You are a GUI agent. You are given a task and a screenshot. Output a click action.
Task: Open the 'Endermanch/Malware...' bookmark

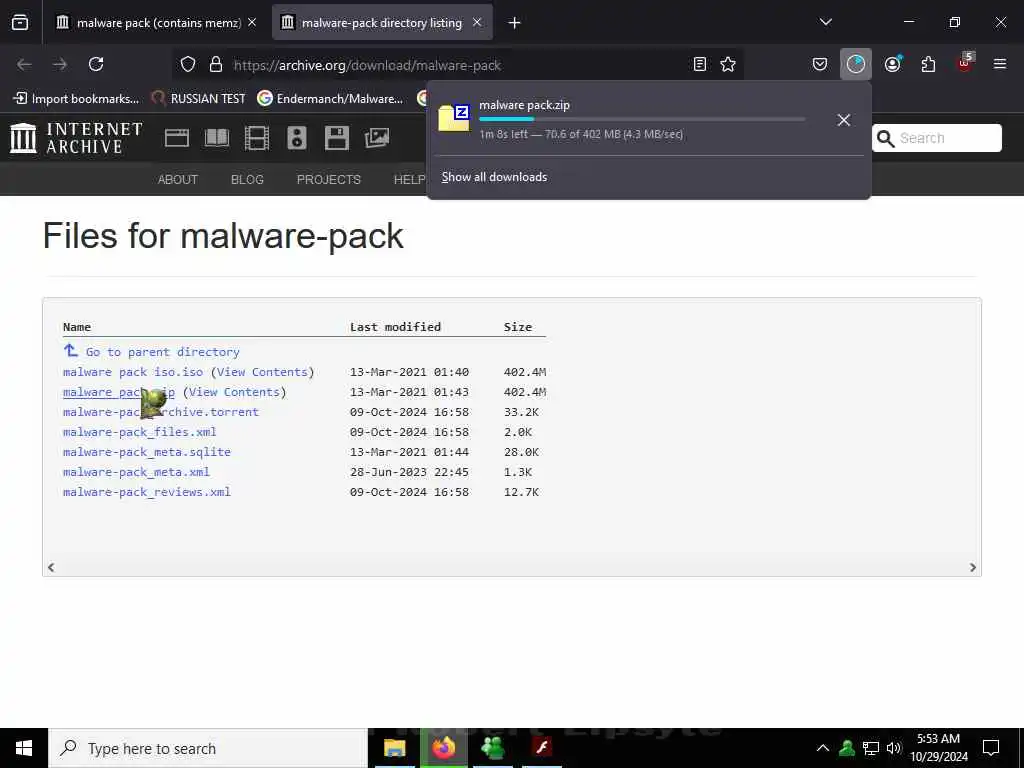click(x=330, y=99)
